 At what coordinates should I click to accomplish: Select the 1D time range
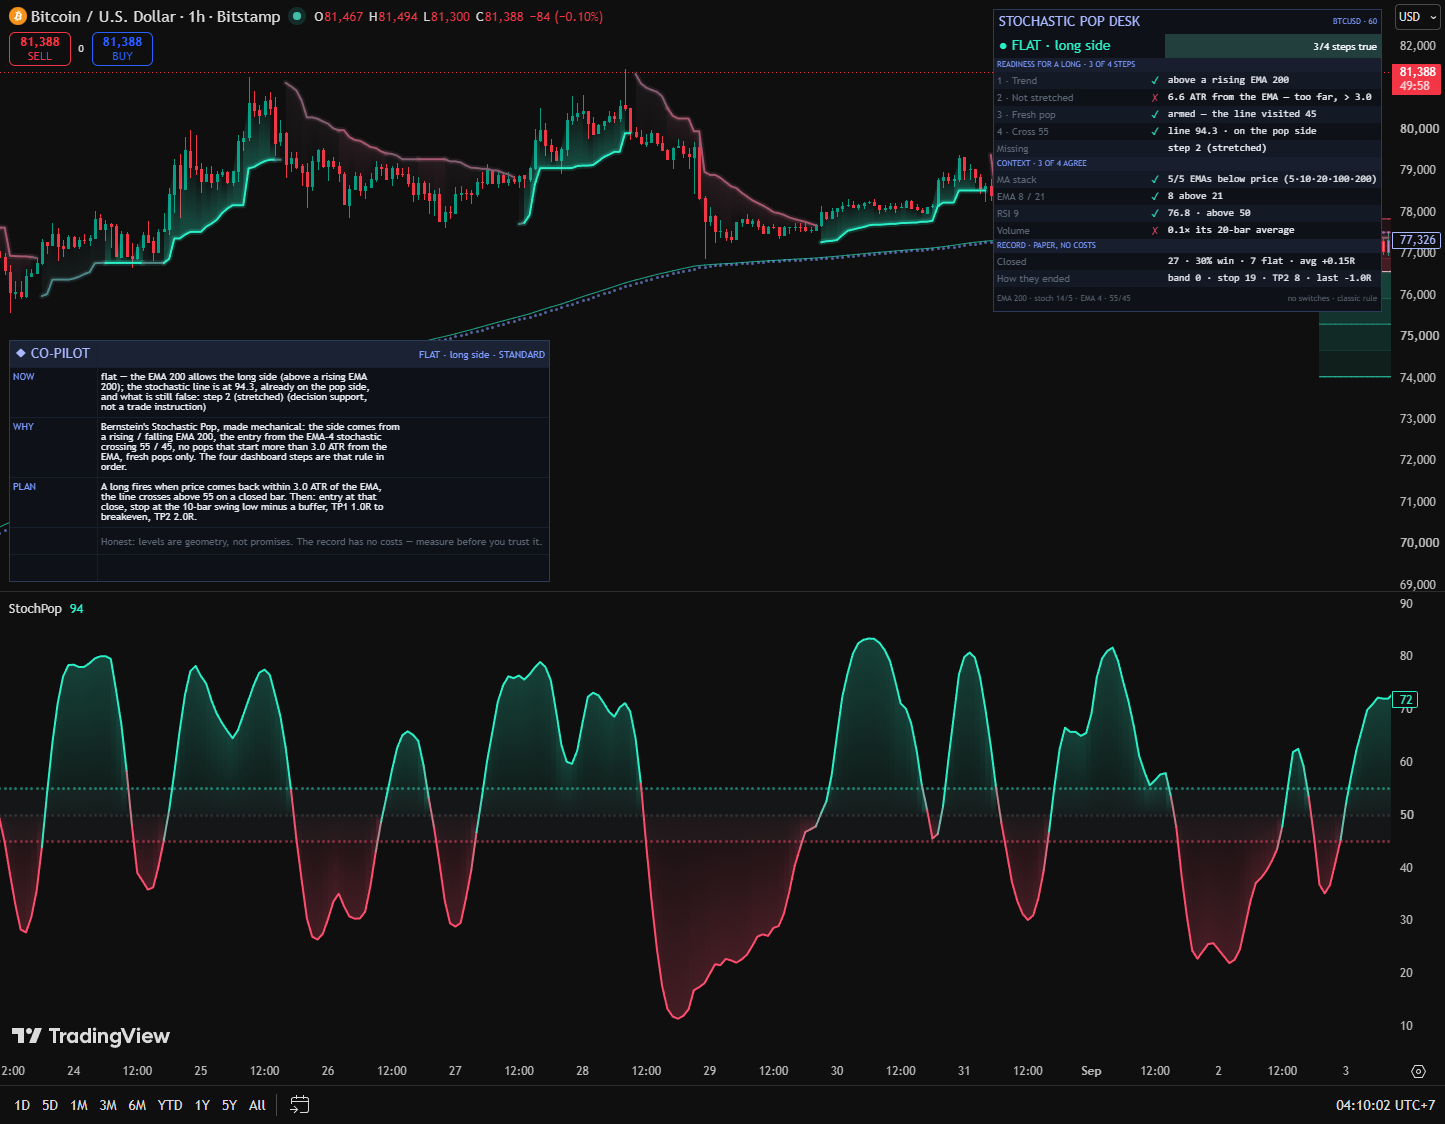(x=22, y=1105)
